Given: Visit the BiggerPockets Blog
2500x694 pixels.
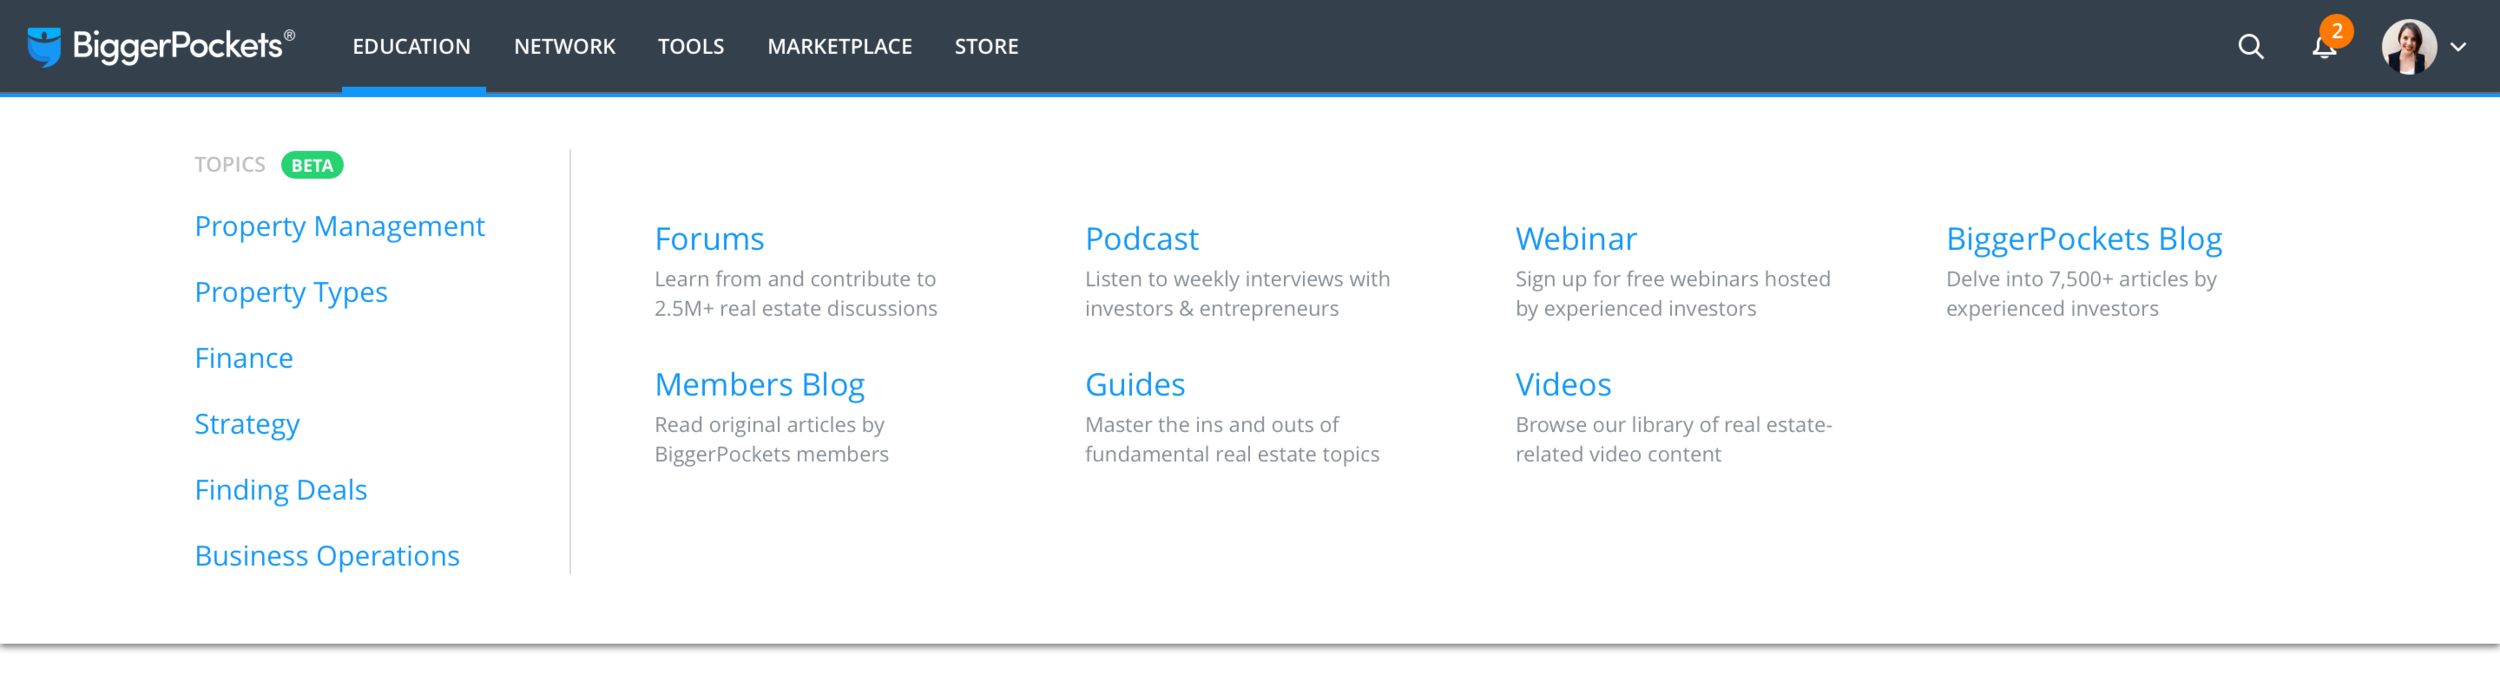Looking at the screenshot, I should 2084,239.
